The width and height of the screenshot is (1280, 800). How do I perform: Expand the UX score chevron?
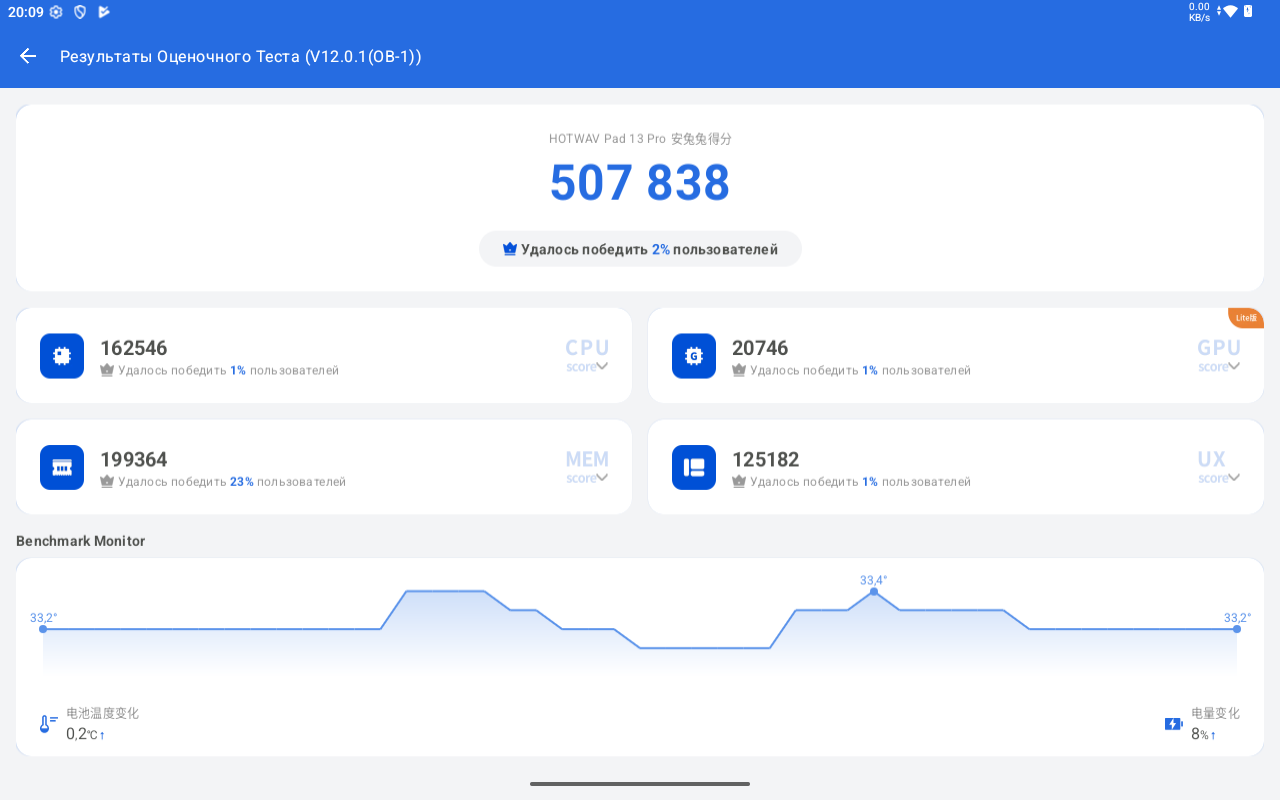pyautogui.click(x=1234, y=478)
